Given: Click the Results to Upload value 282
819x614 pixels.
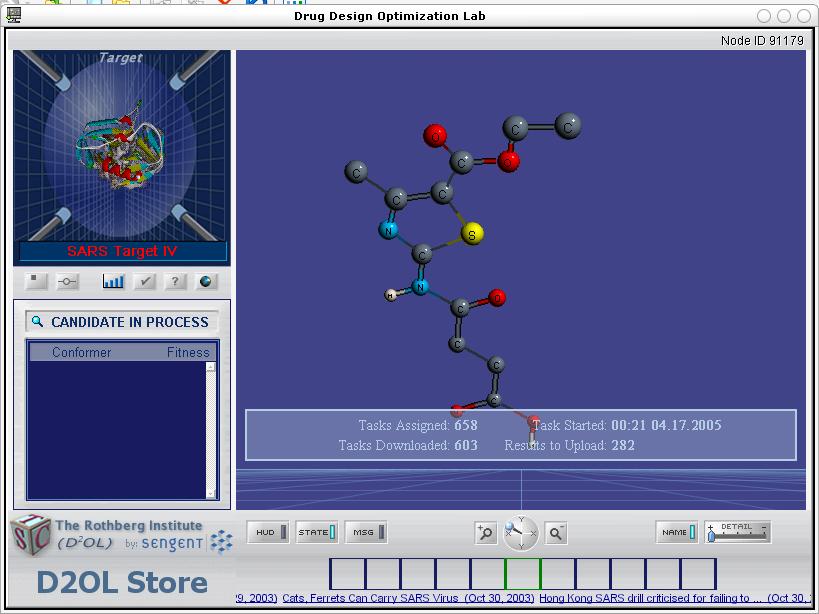Looking at the screenshot, I should (623, 445).
